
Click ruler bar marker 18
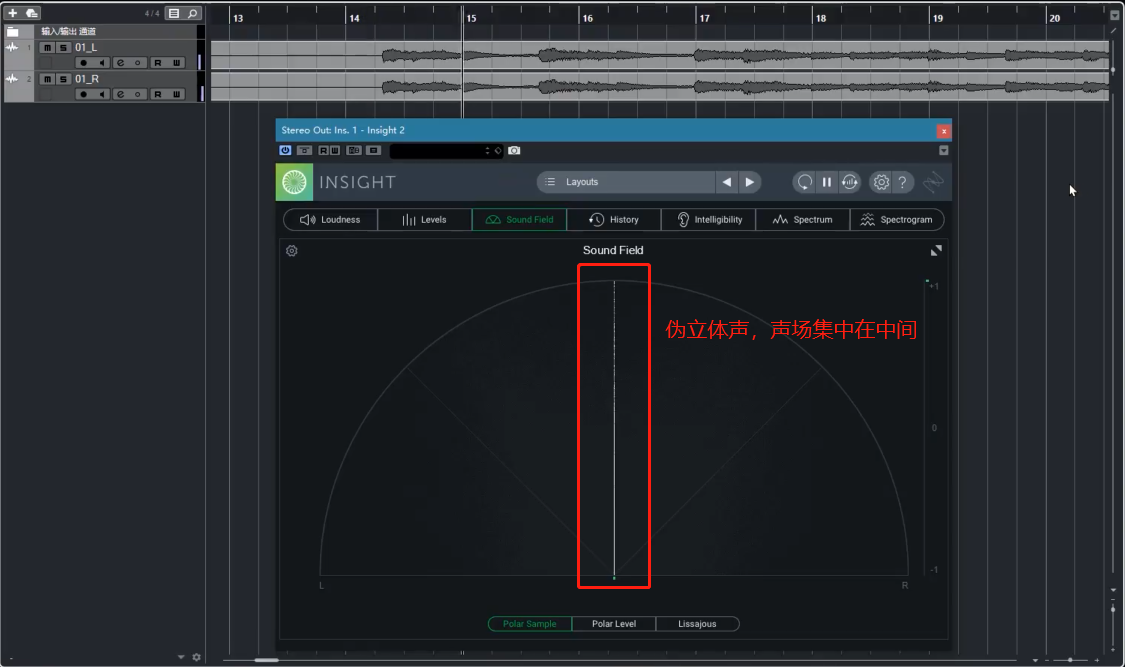coord(820,18)
